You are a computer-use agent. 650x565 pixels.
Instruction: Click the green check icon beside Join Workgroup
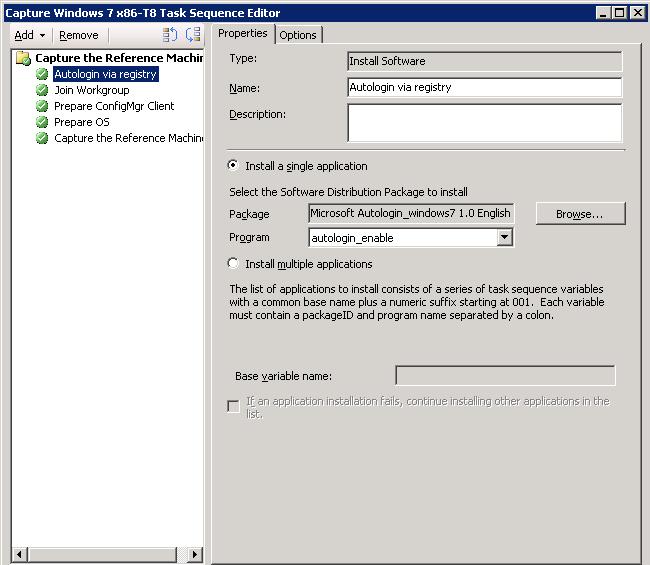[x=42, y=90]
